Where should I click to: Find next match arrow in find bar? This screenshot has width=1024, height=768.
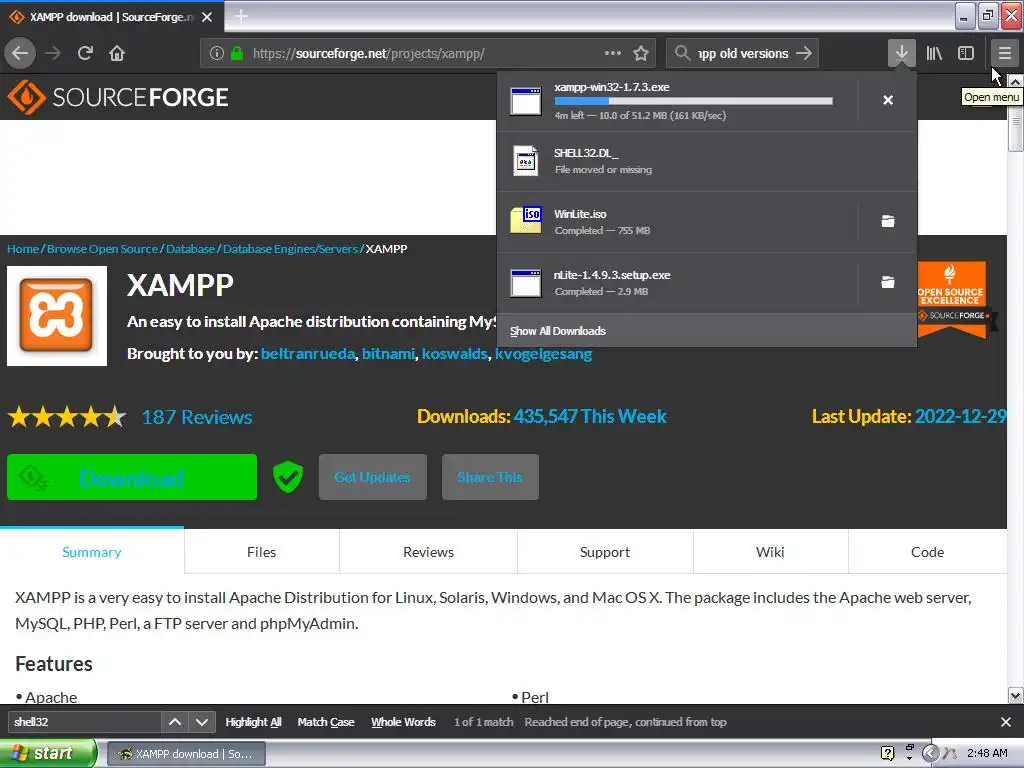pos(202,722)
